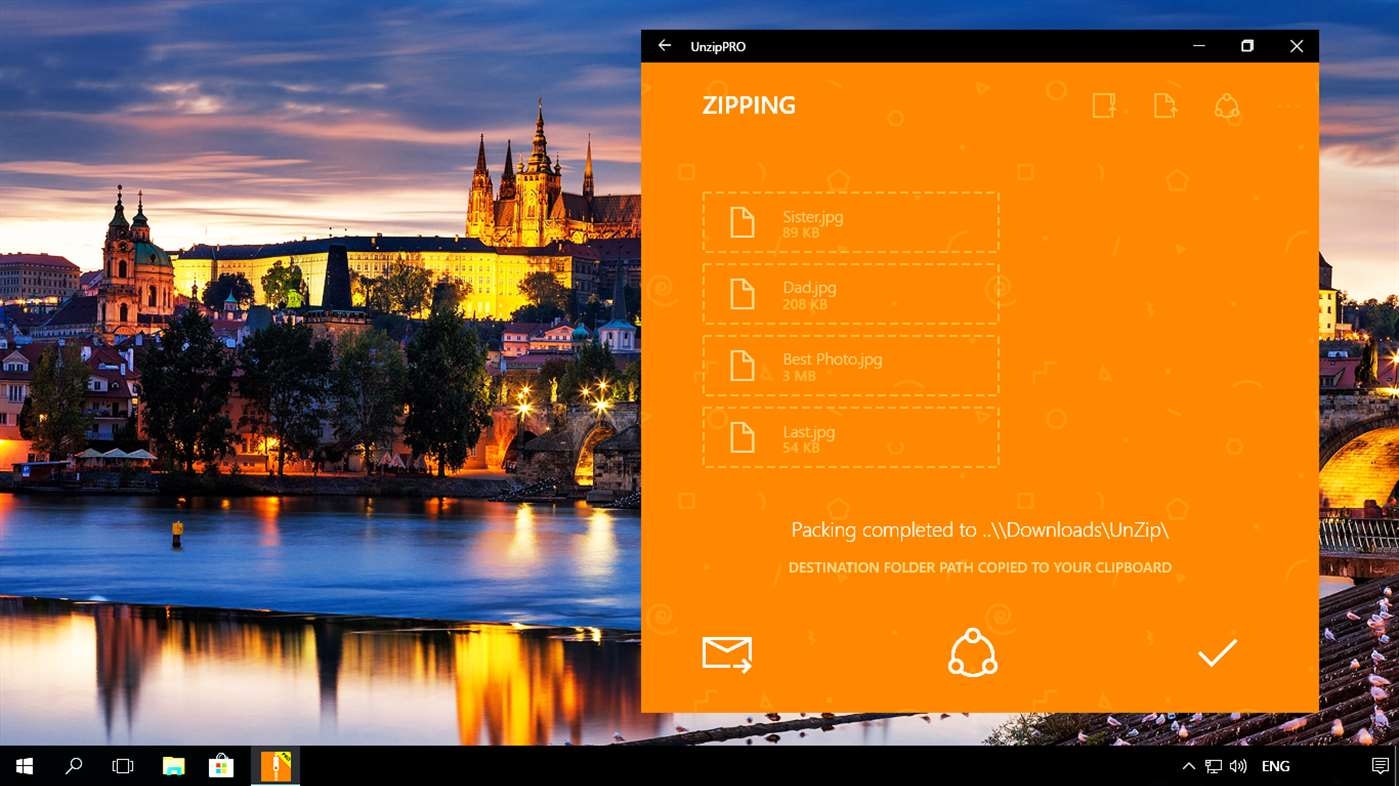The height and width of the screenshot is (786, 1399).
Task: Go back using the back arrow
Action: point(663,46)
